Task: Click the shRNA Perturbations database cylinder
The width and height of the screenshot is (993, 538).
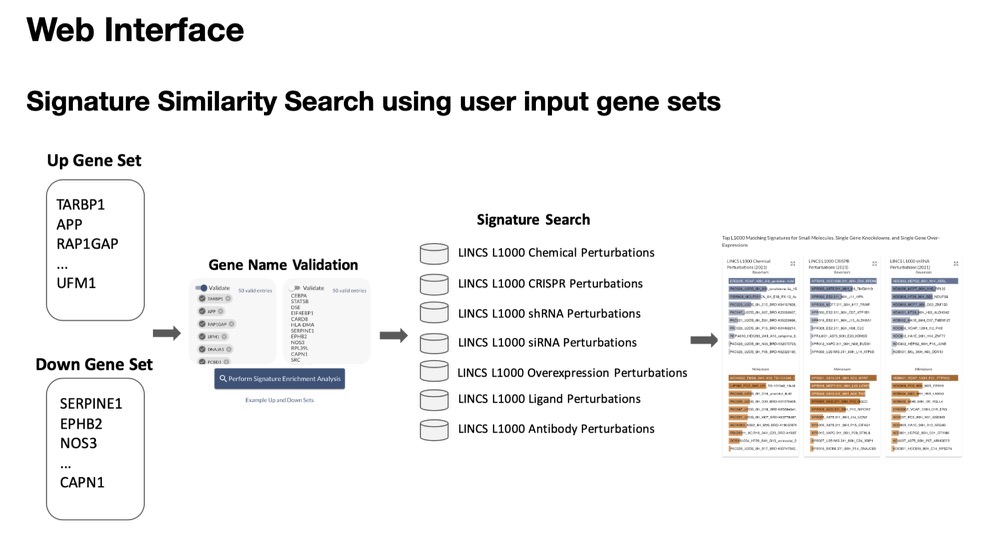Action: (434, 313)
